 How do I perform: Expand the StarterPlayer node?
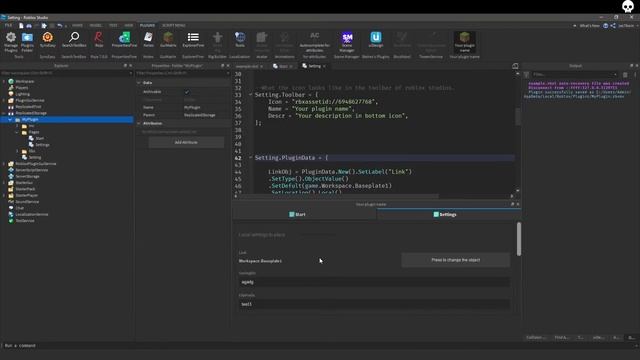(x=4, y=195)
